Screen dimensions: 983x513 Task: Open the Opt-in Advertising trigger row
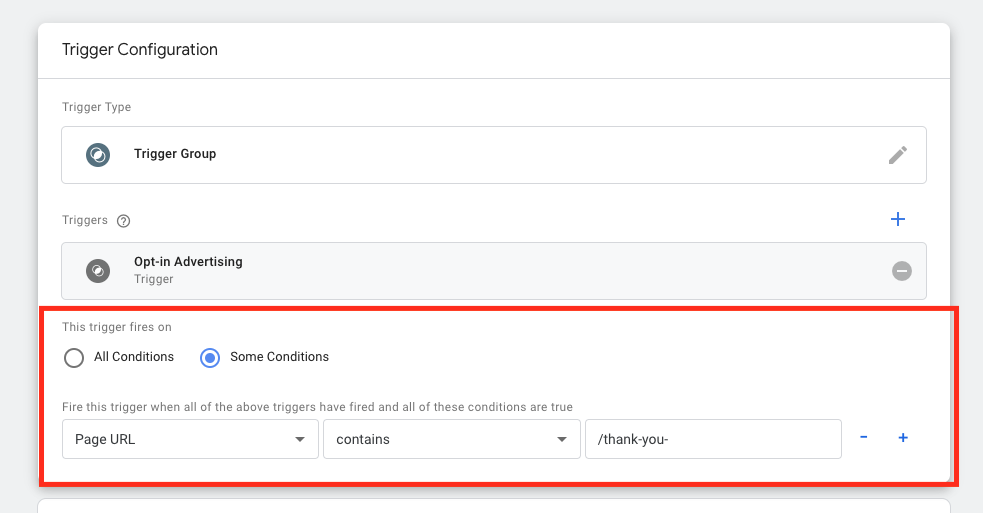coord(494,271)
